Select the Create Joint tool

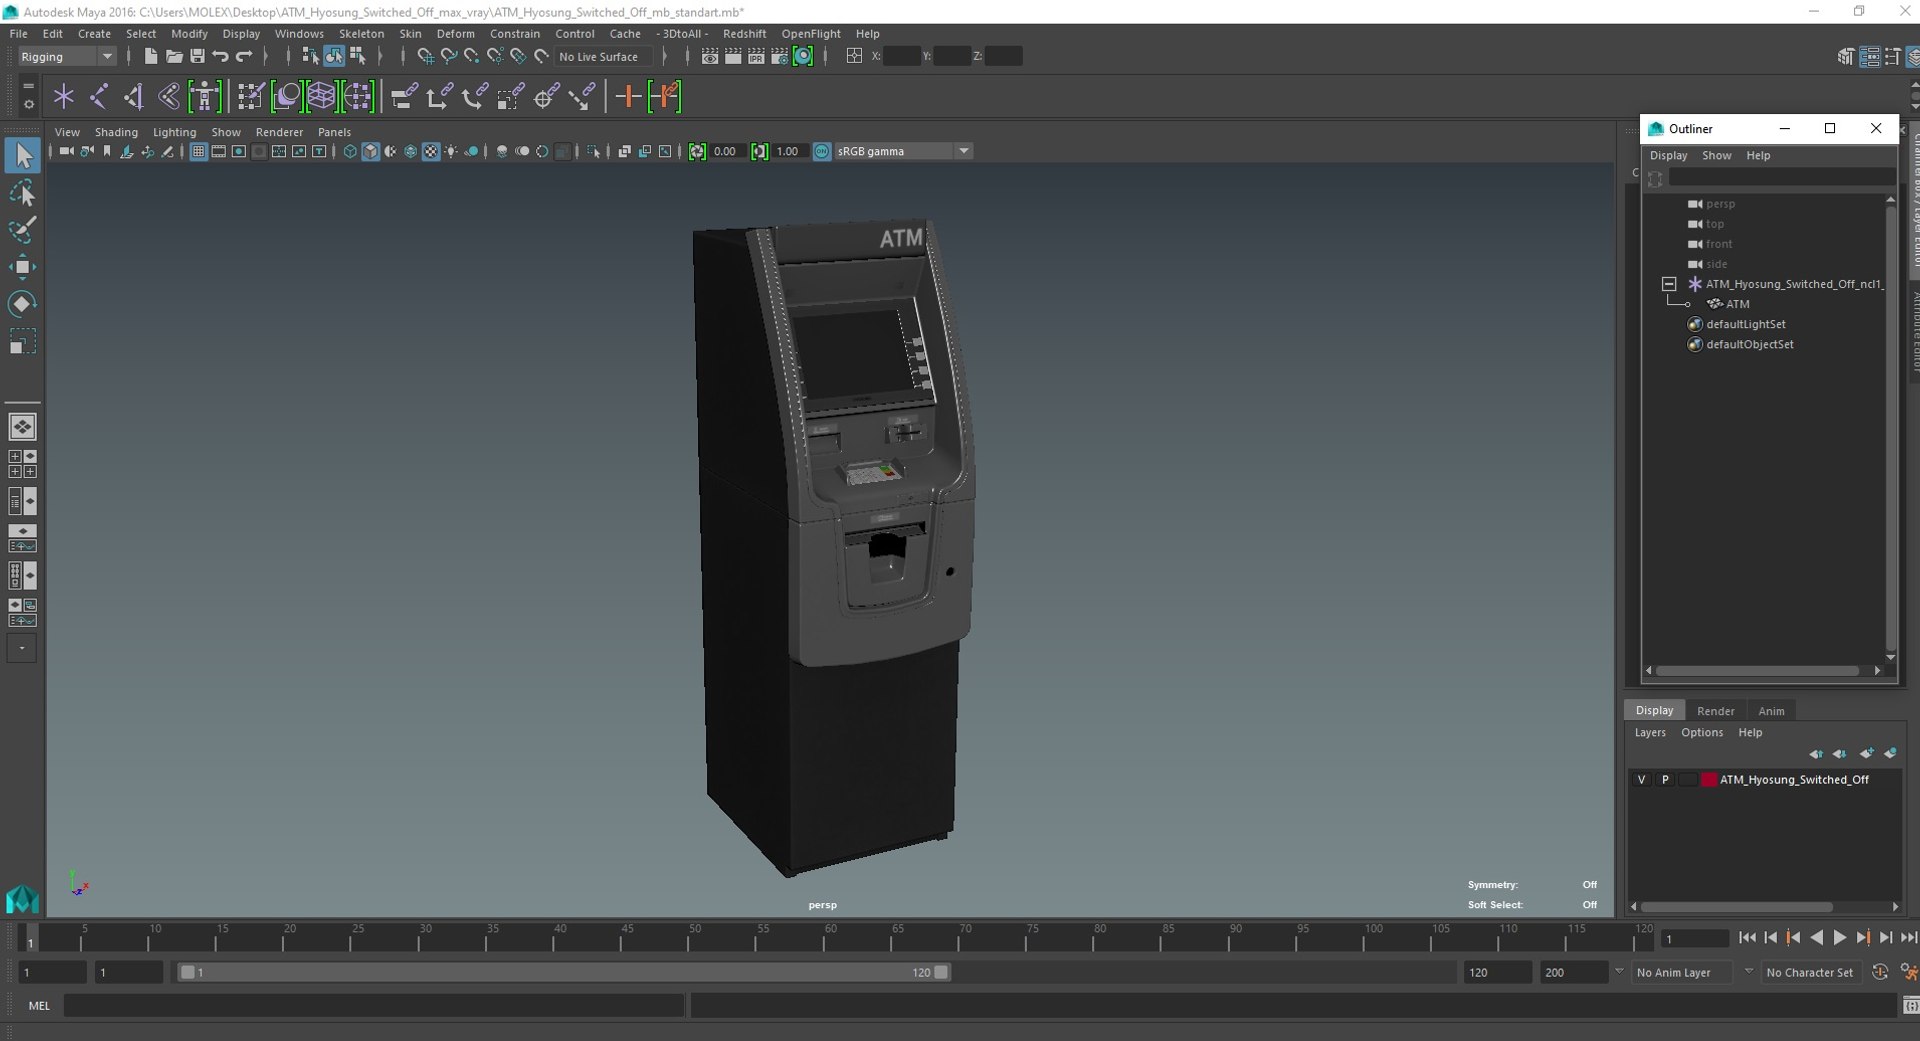(x=99, y=97)
